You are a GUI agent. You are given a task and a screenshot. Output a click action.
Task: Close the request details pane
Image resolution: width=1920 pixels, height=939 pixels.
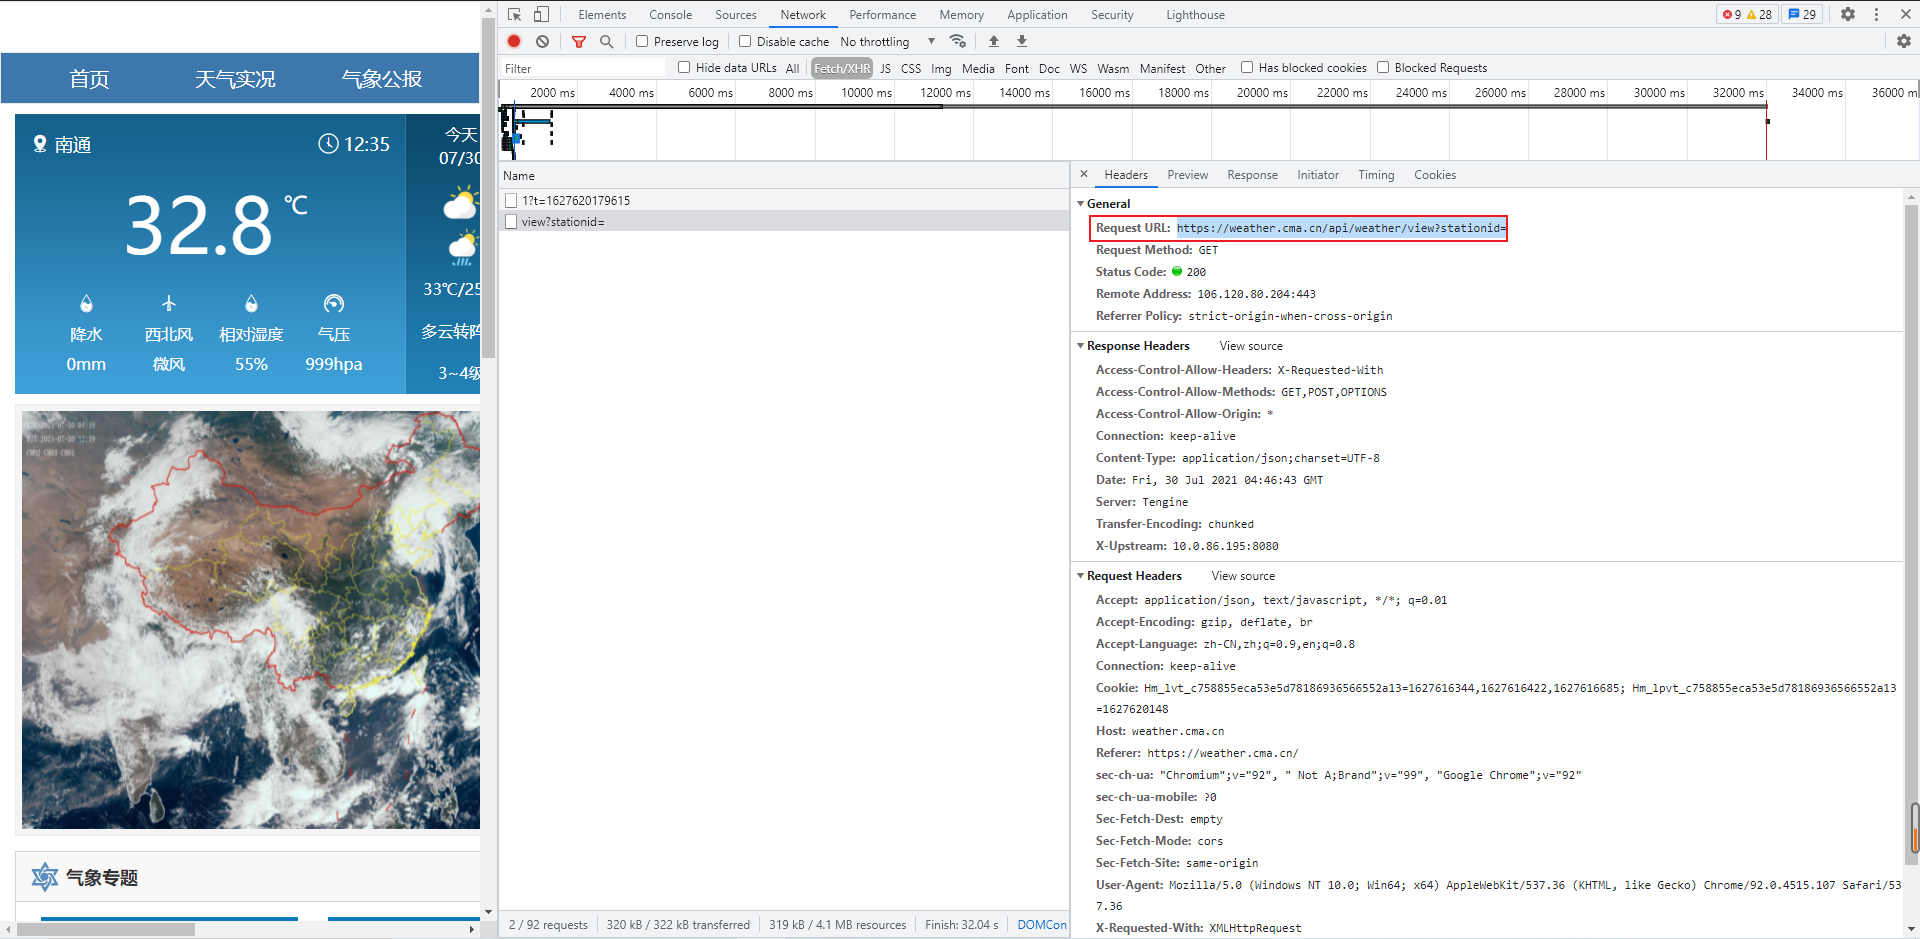(x=1084, y=174)
